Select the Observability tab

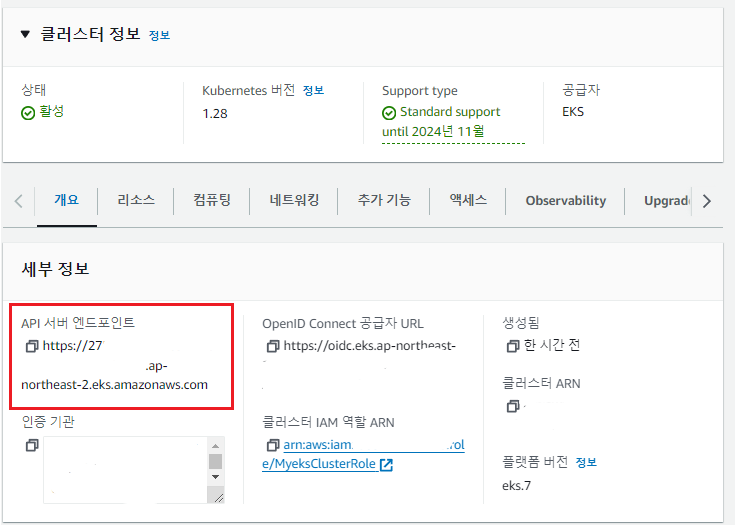[566, 201]
